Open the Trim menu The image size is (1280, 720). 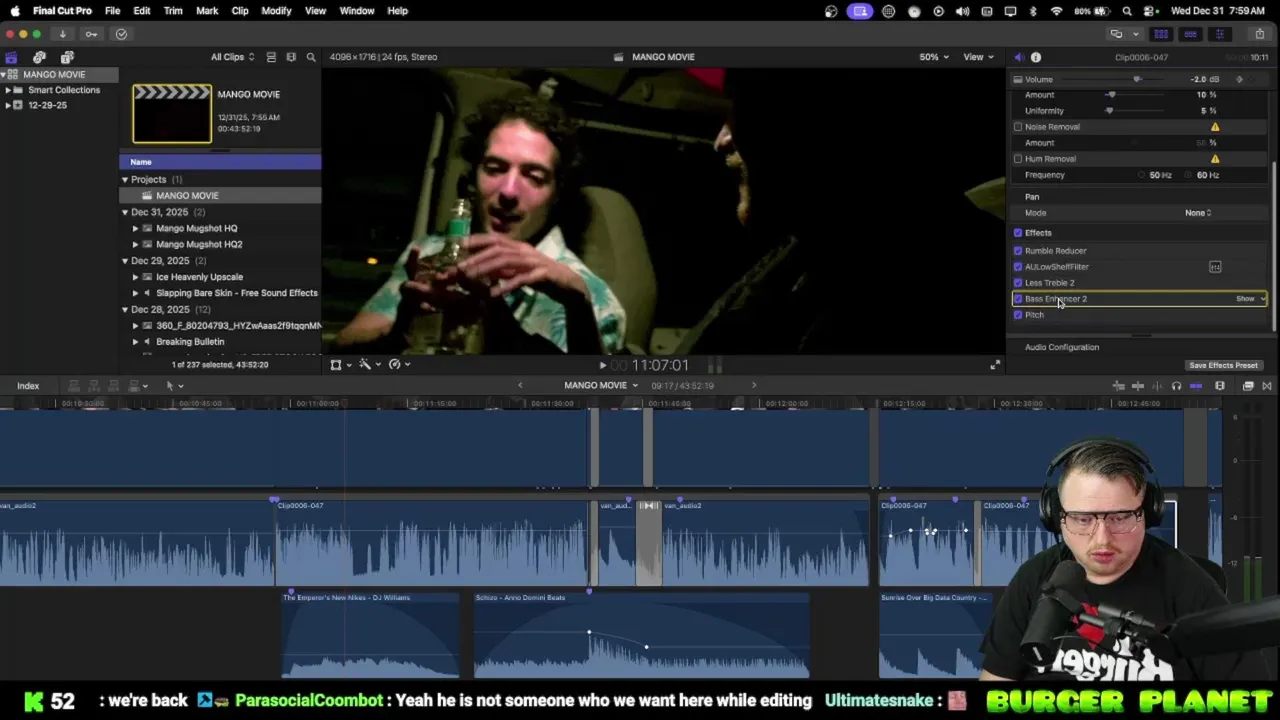pos(173,11)
